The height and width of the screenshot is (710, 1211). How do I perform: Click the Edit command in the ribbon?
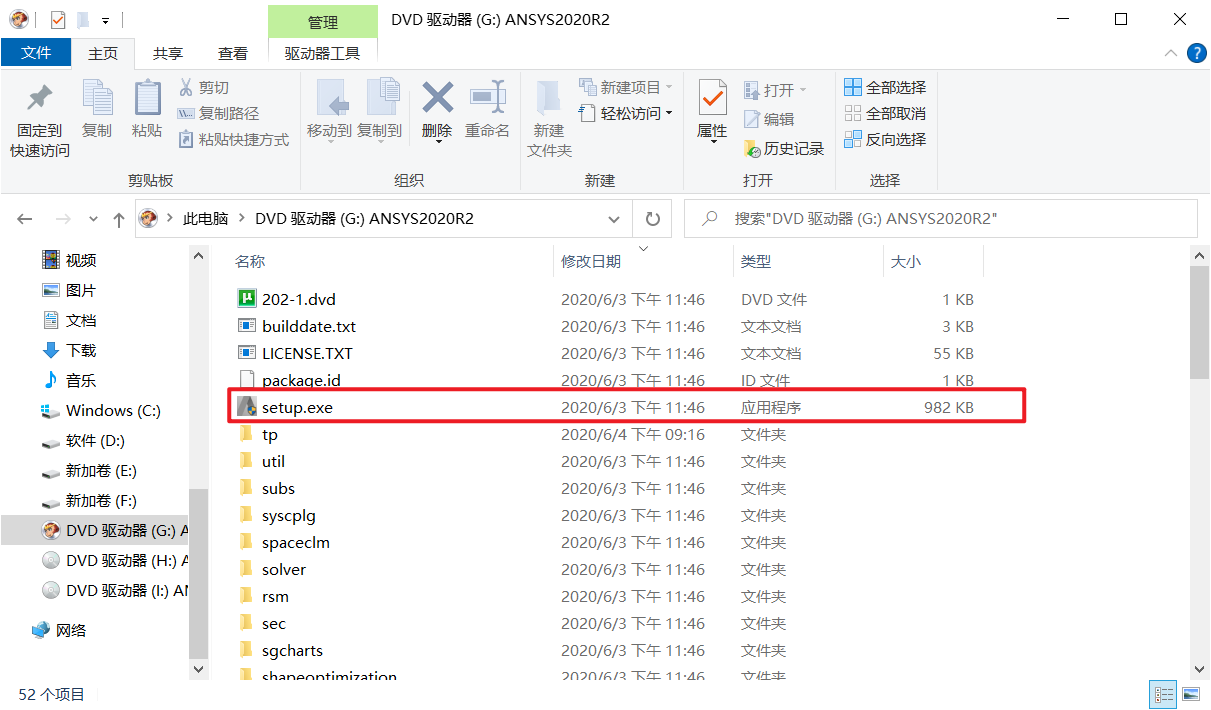tap(769, 119)
